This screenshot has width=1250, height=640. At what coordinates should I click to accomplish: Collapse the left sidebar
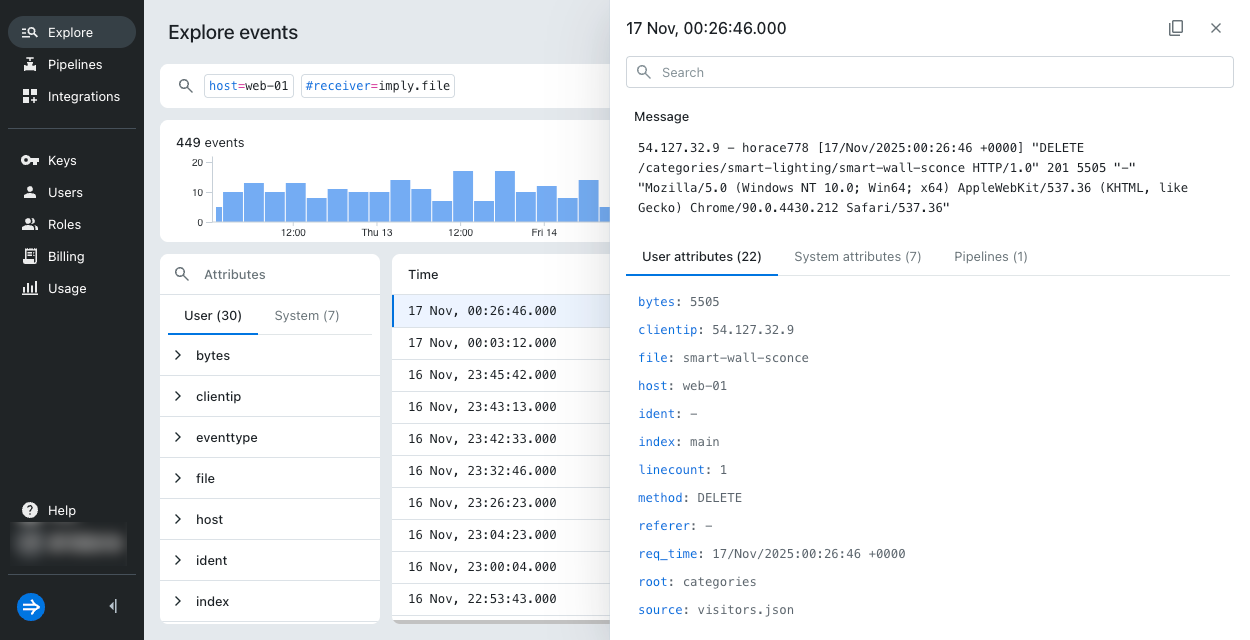(x=113, y=606)
